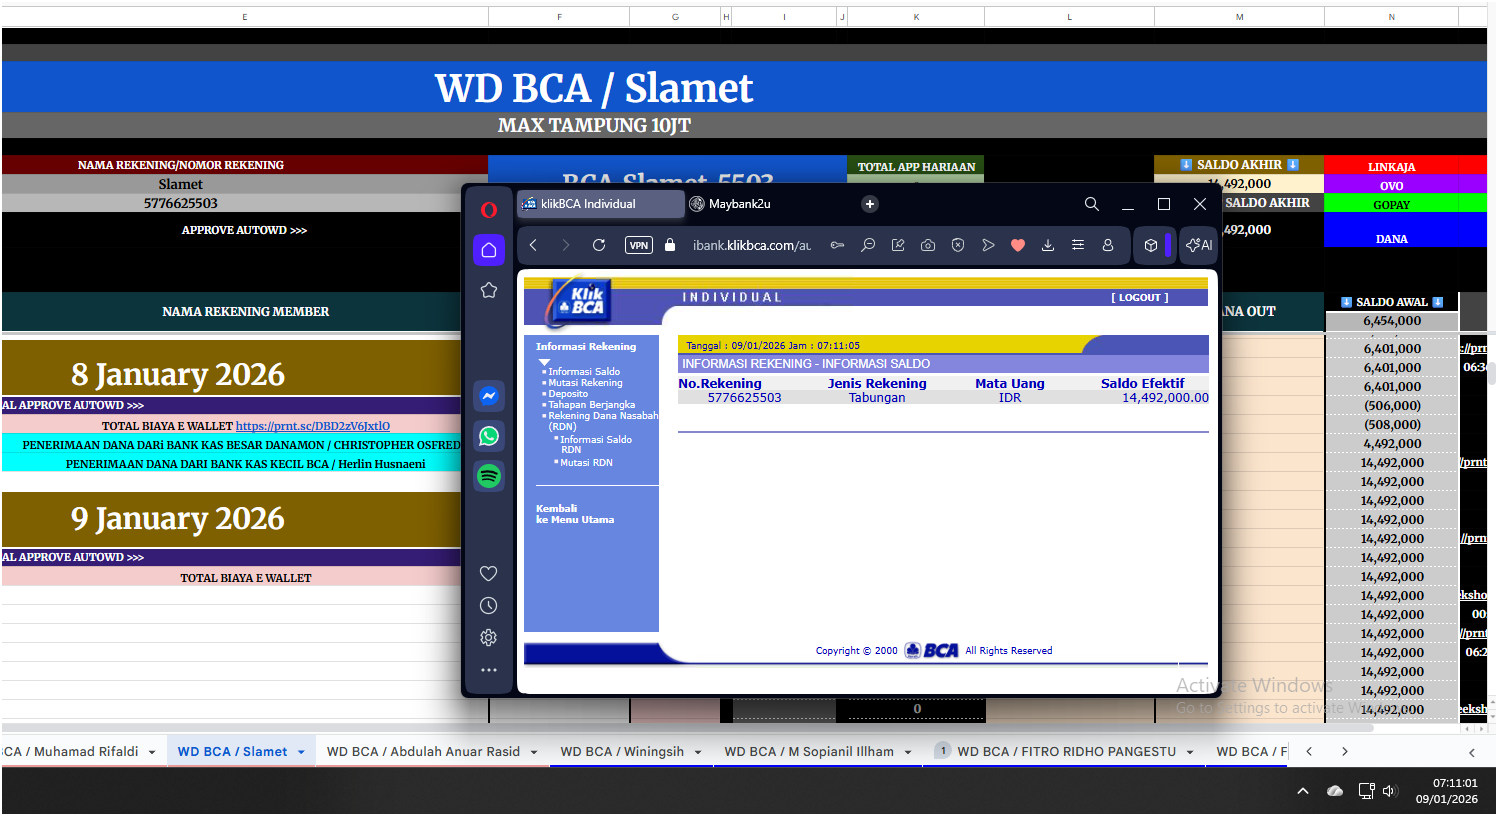
Task: Open the M Sopianil Illham tab dropdown
Action: [908, 752]
